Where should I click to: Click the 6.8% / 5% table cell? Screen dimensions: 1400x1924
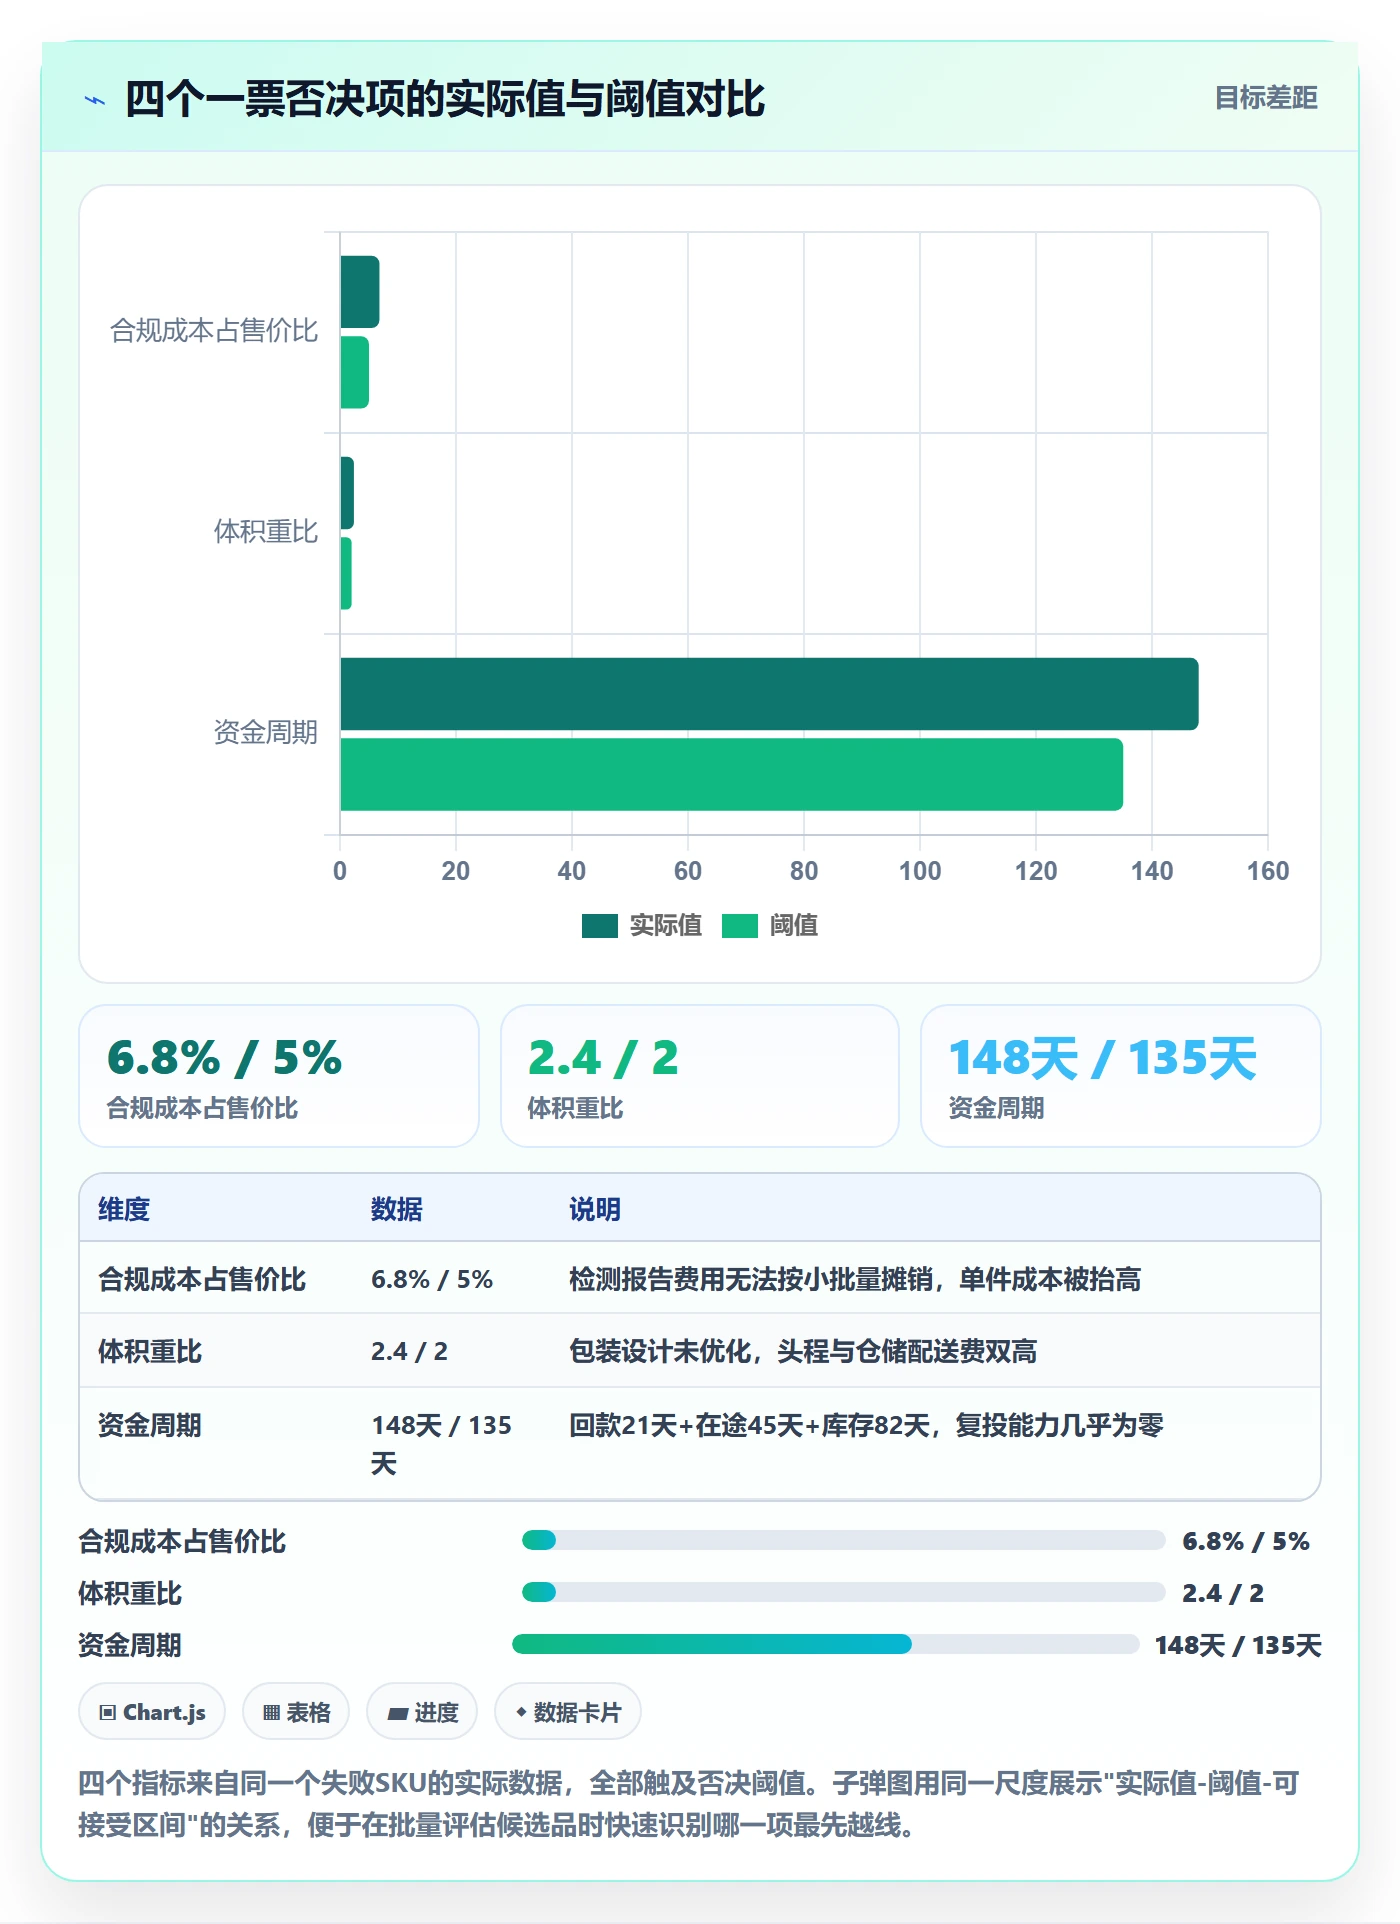[432, 1279]
